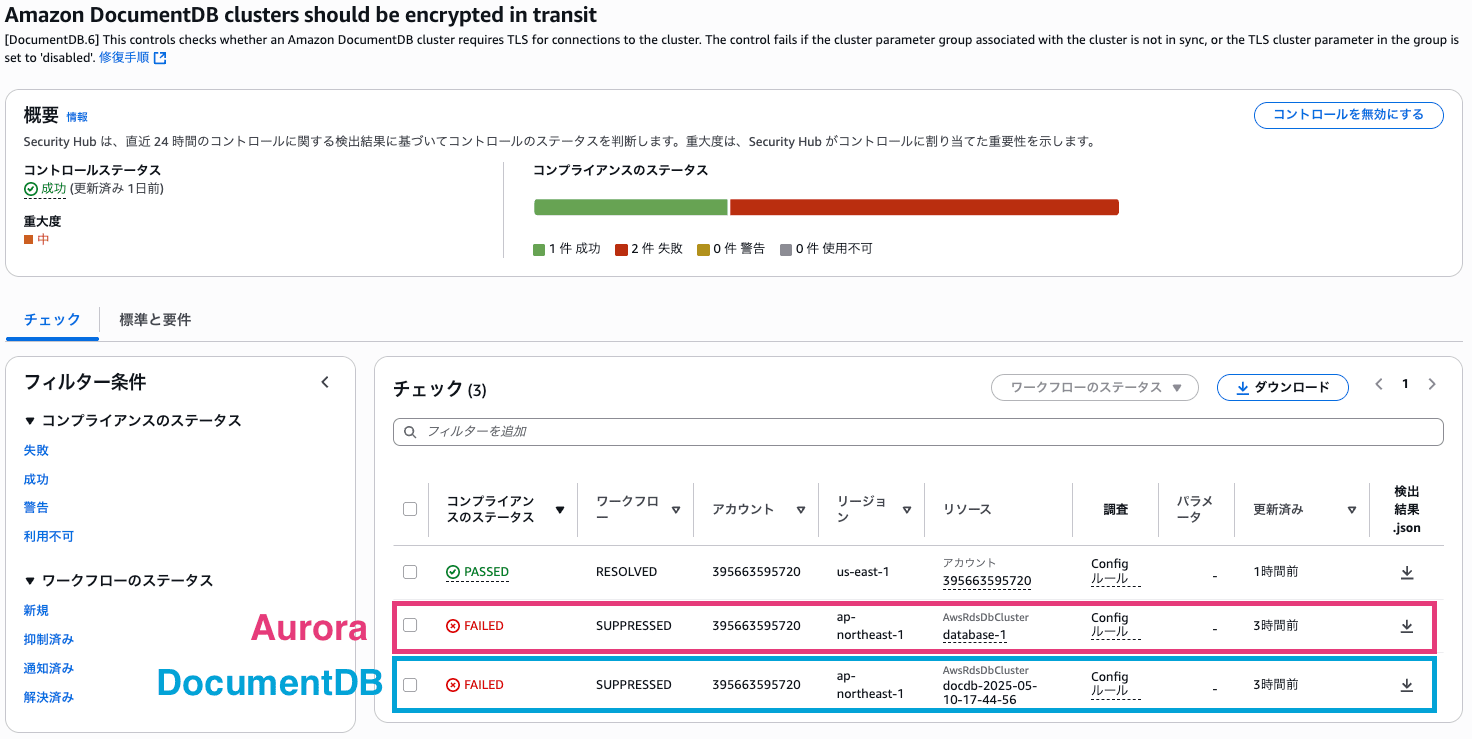
Task: Click SUPPRESSED in the database-1 row
Action: pos(634,626)
